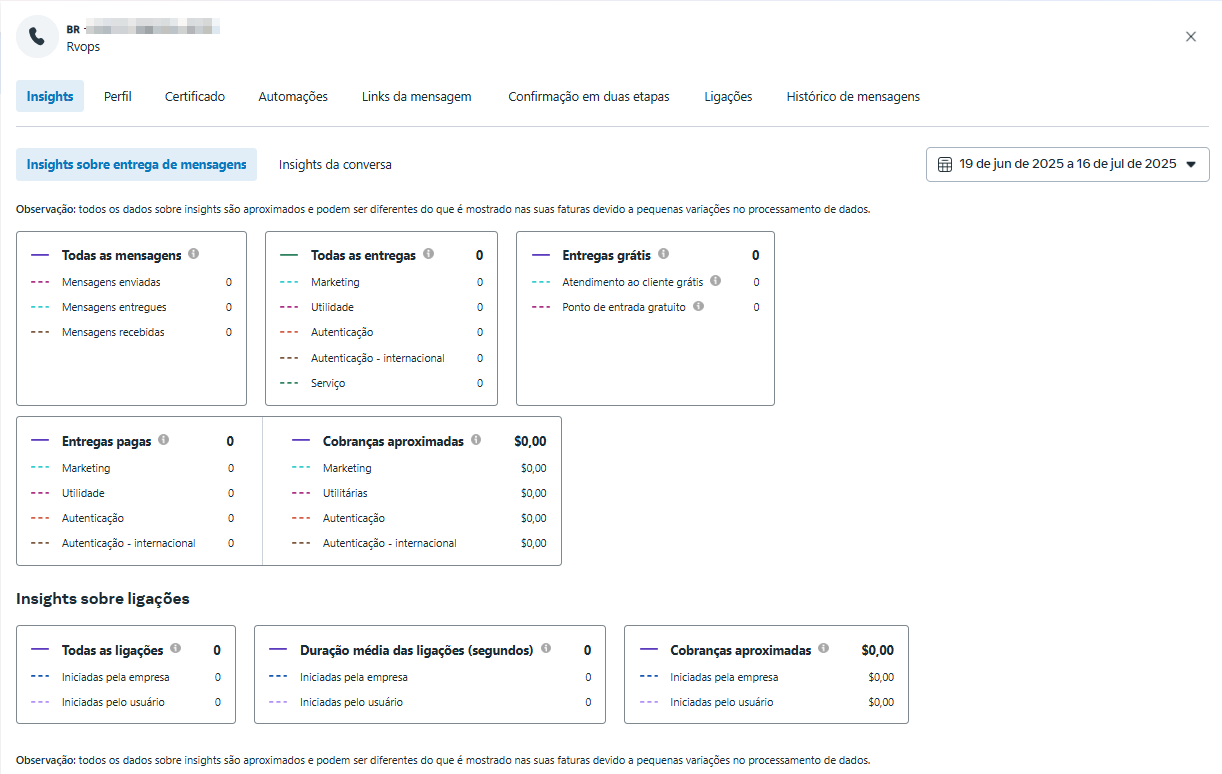Click info icon for Ponto de entrada gratuito
The height and width of the screenshot is (774, 1222).
(x=699, y=306)
